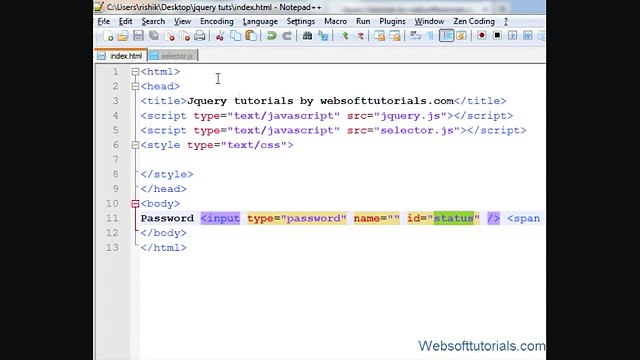Open the Edit menu
Image resolution: width=640 pixels, height=360 pixels.
click(125, 21)
